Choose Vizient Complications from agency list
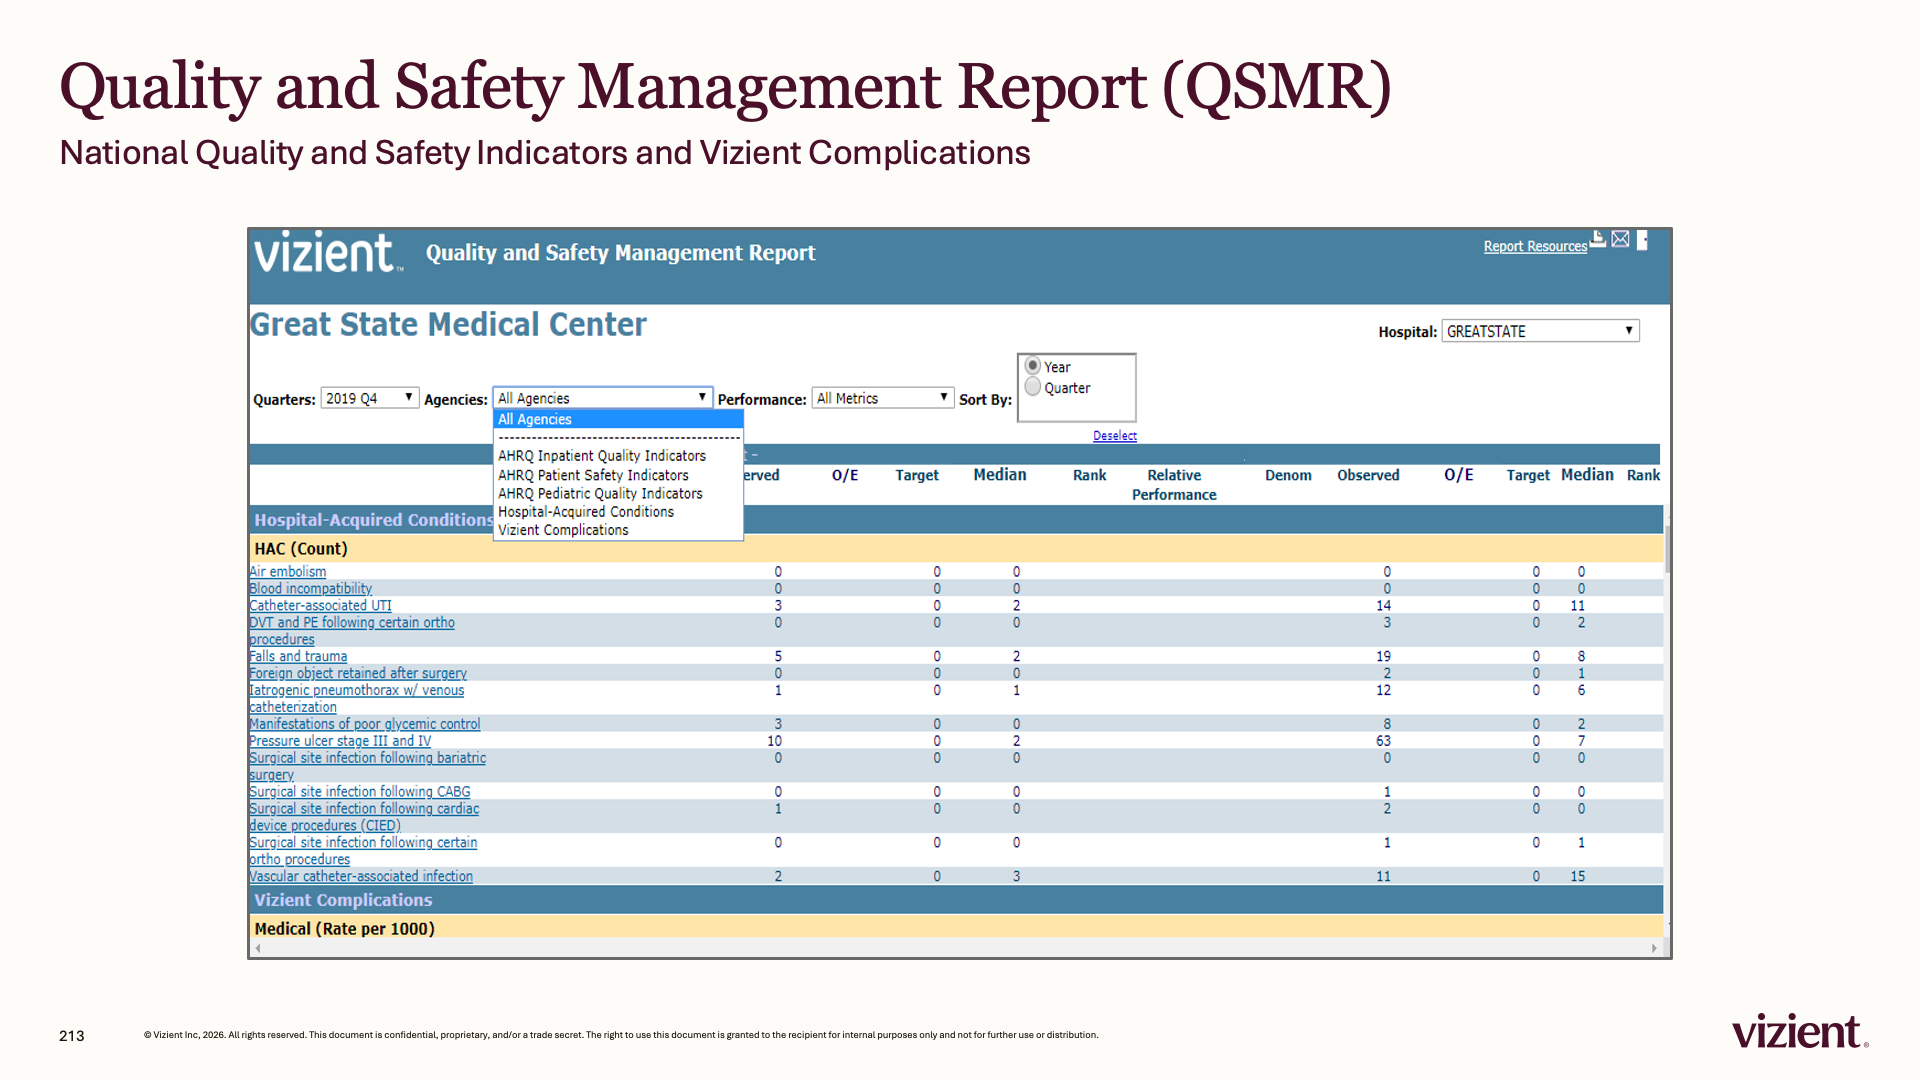This screenshot has width=1920, height=1080. [563, 530]
